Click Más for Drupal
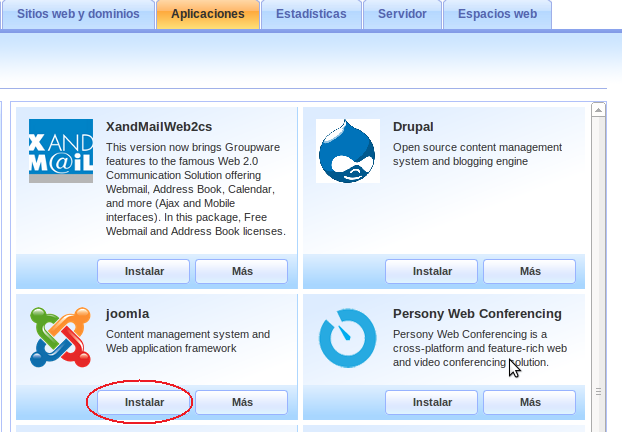Viewport: 622px width, 432px height. click(x=530, y=271)
